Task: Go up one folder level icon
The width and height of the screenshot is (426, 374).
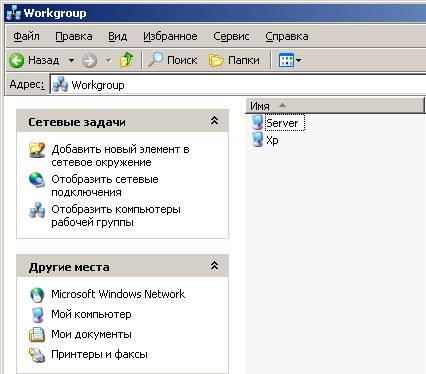Action: (127, 60)
